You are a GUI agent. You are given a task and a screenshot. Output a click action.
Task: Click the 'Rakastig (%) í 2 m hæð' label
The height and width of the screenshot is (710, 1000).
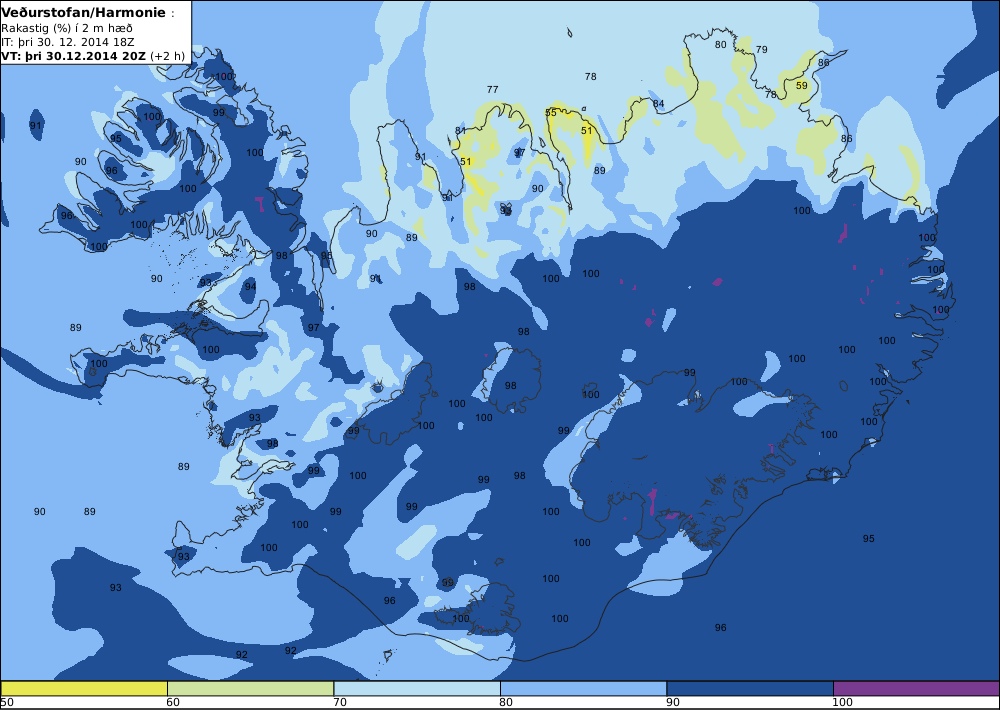pos(67,28)
